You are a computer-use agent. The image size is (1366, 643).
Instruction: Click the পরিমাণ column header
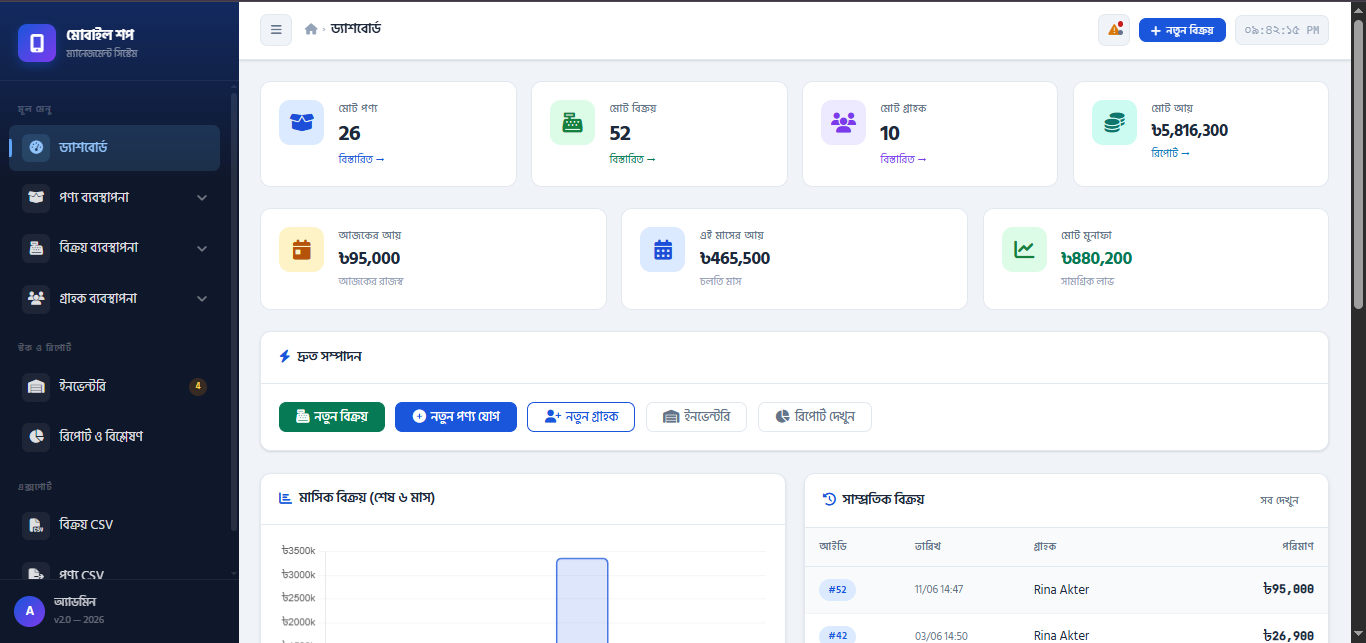tap(1298, 547)
